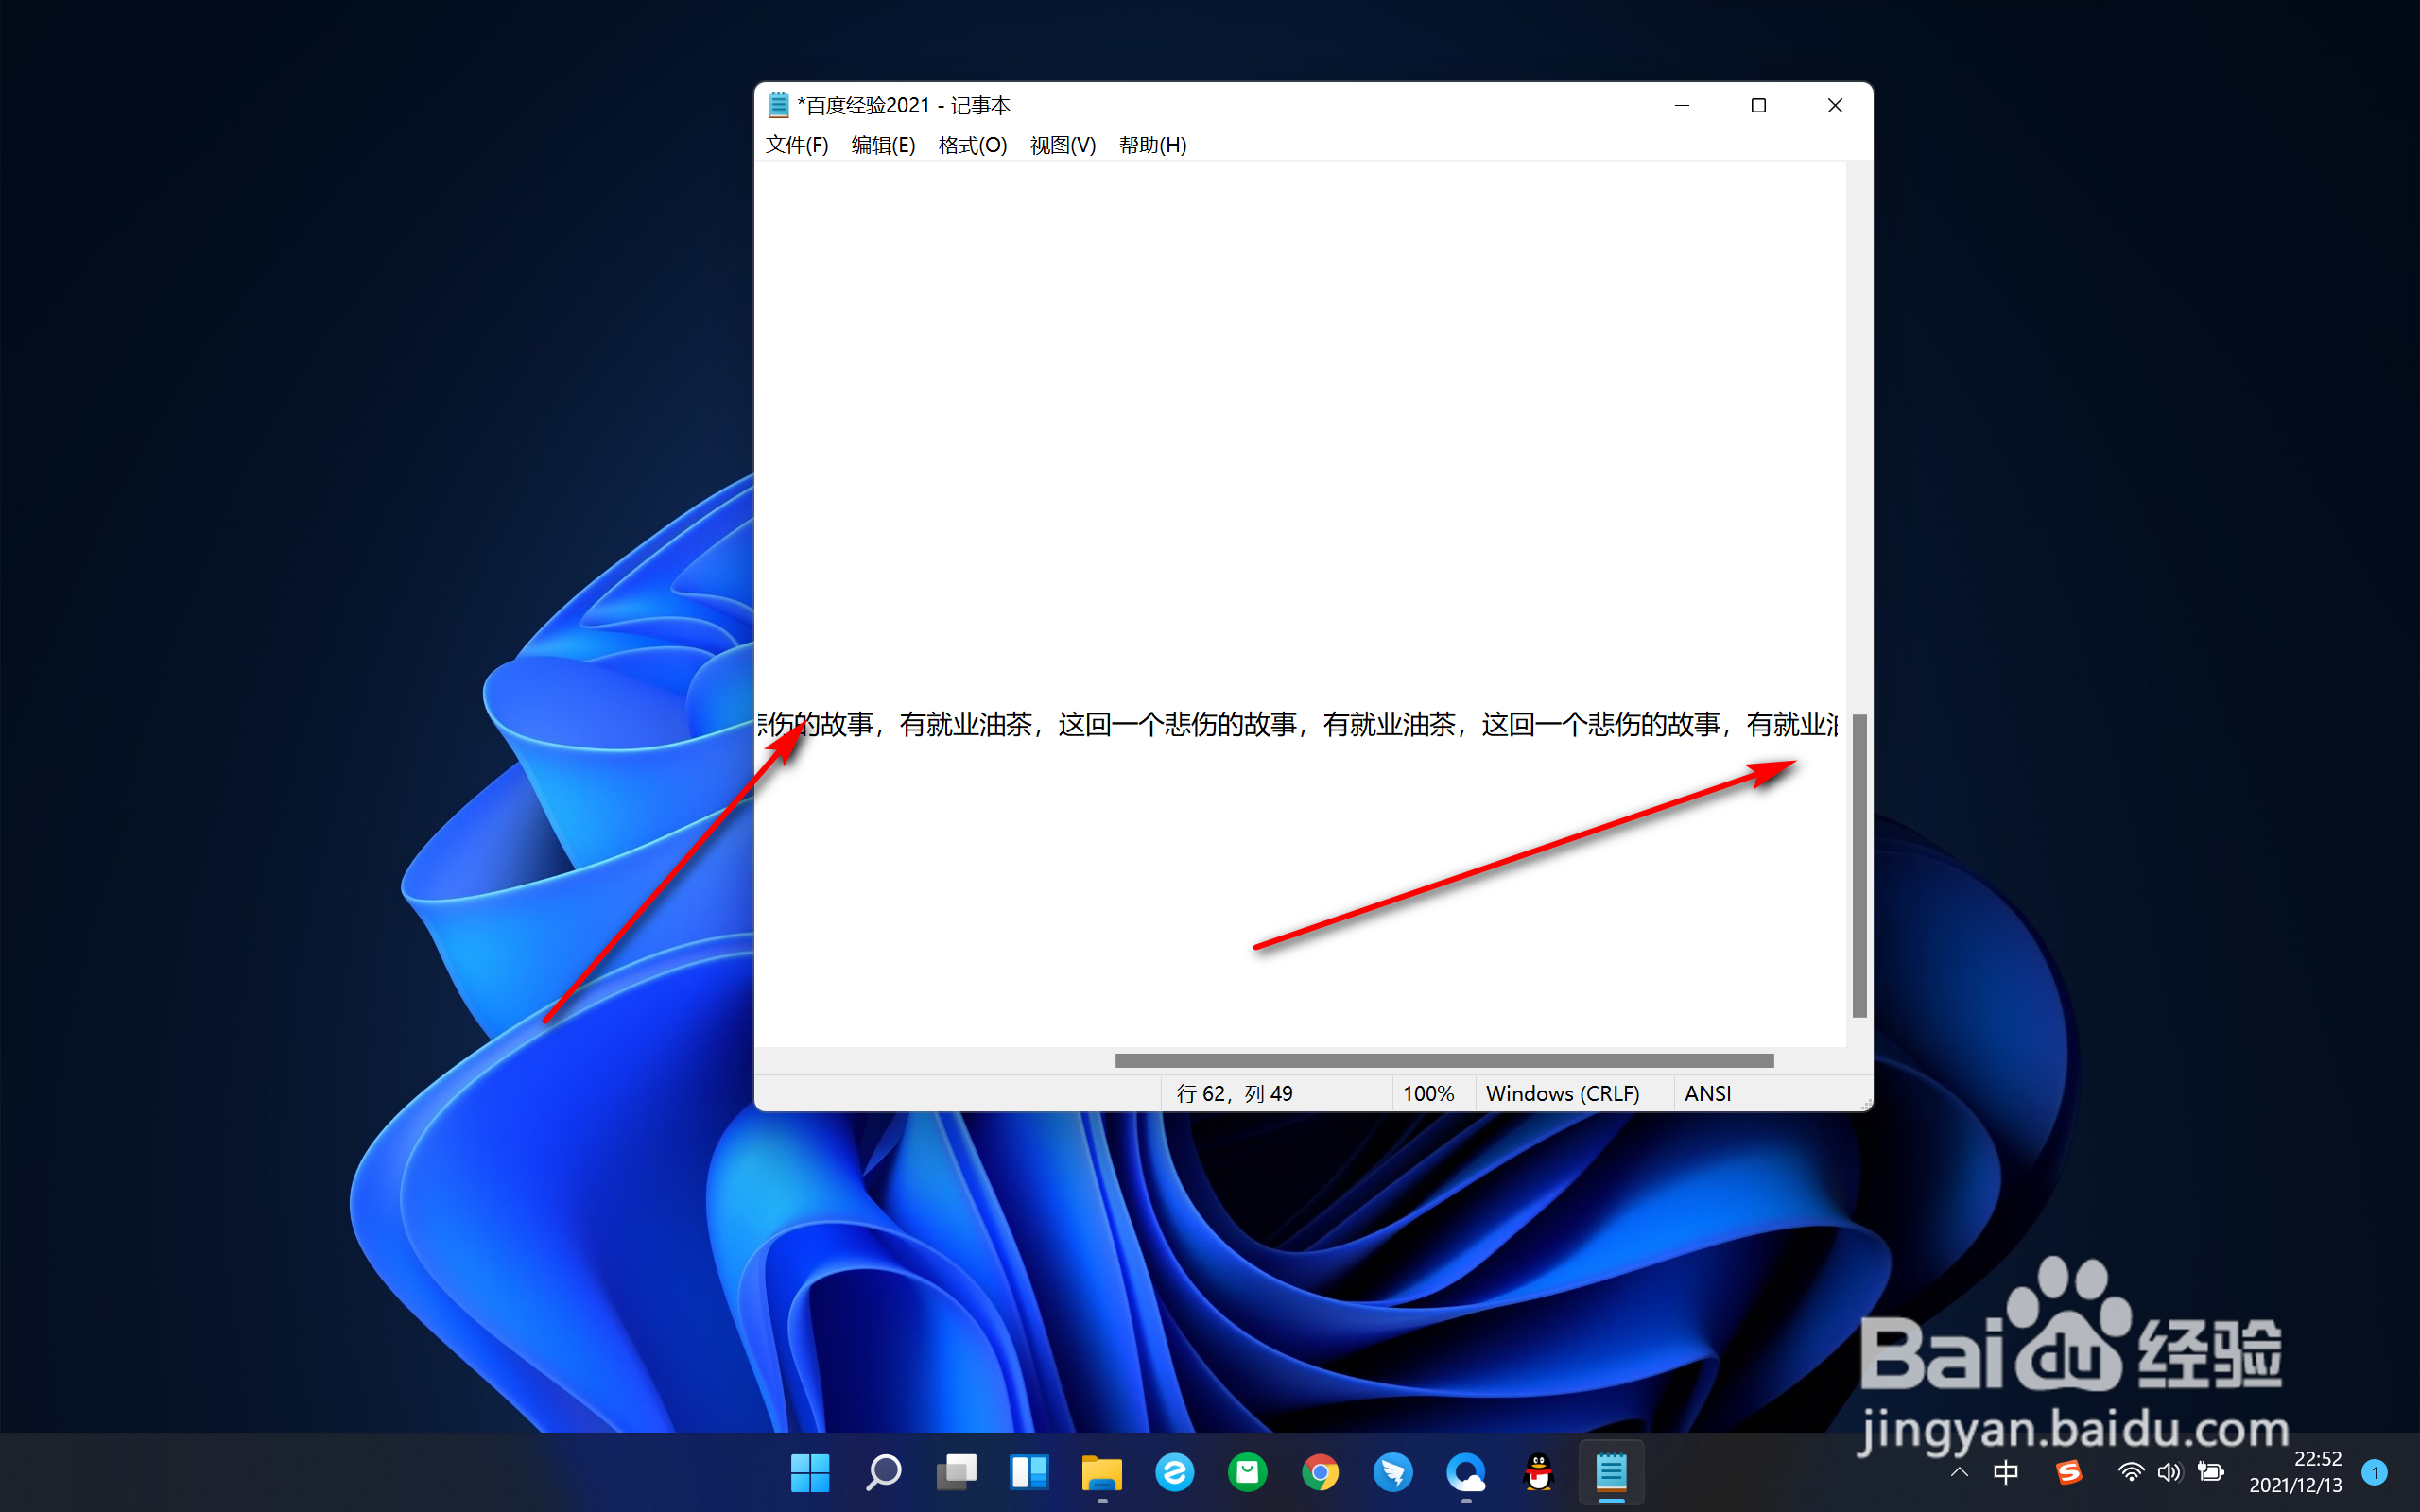Open Task View icon on taskbar
The width and height of the screenshot is (2420, 1512).
click(x=956, y=1472)
